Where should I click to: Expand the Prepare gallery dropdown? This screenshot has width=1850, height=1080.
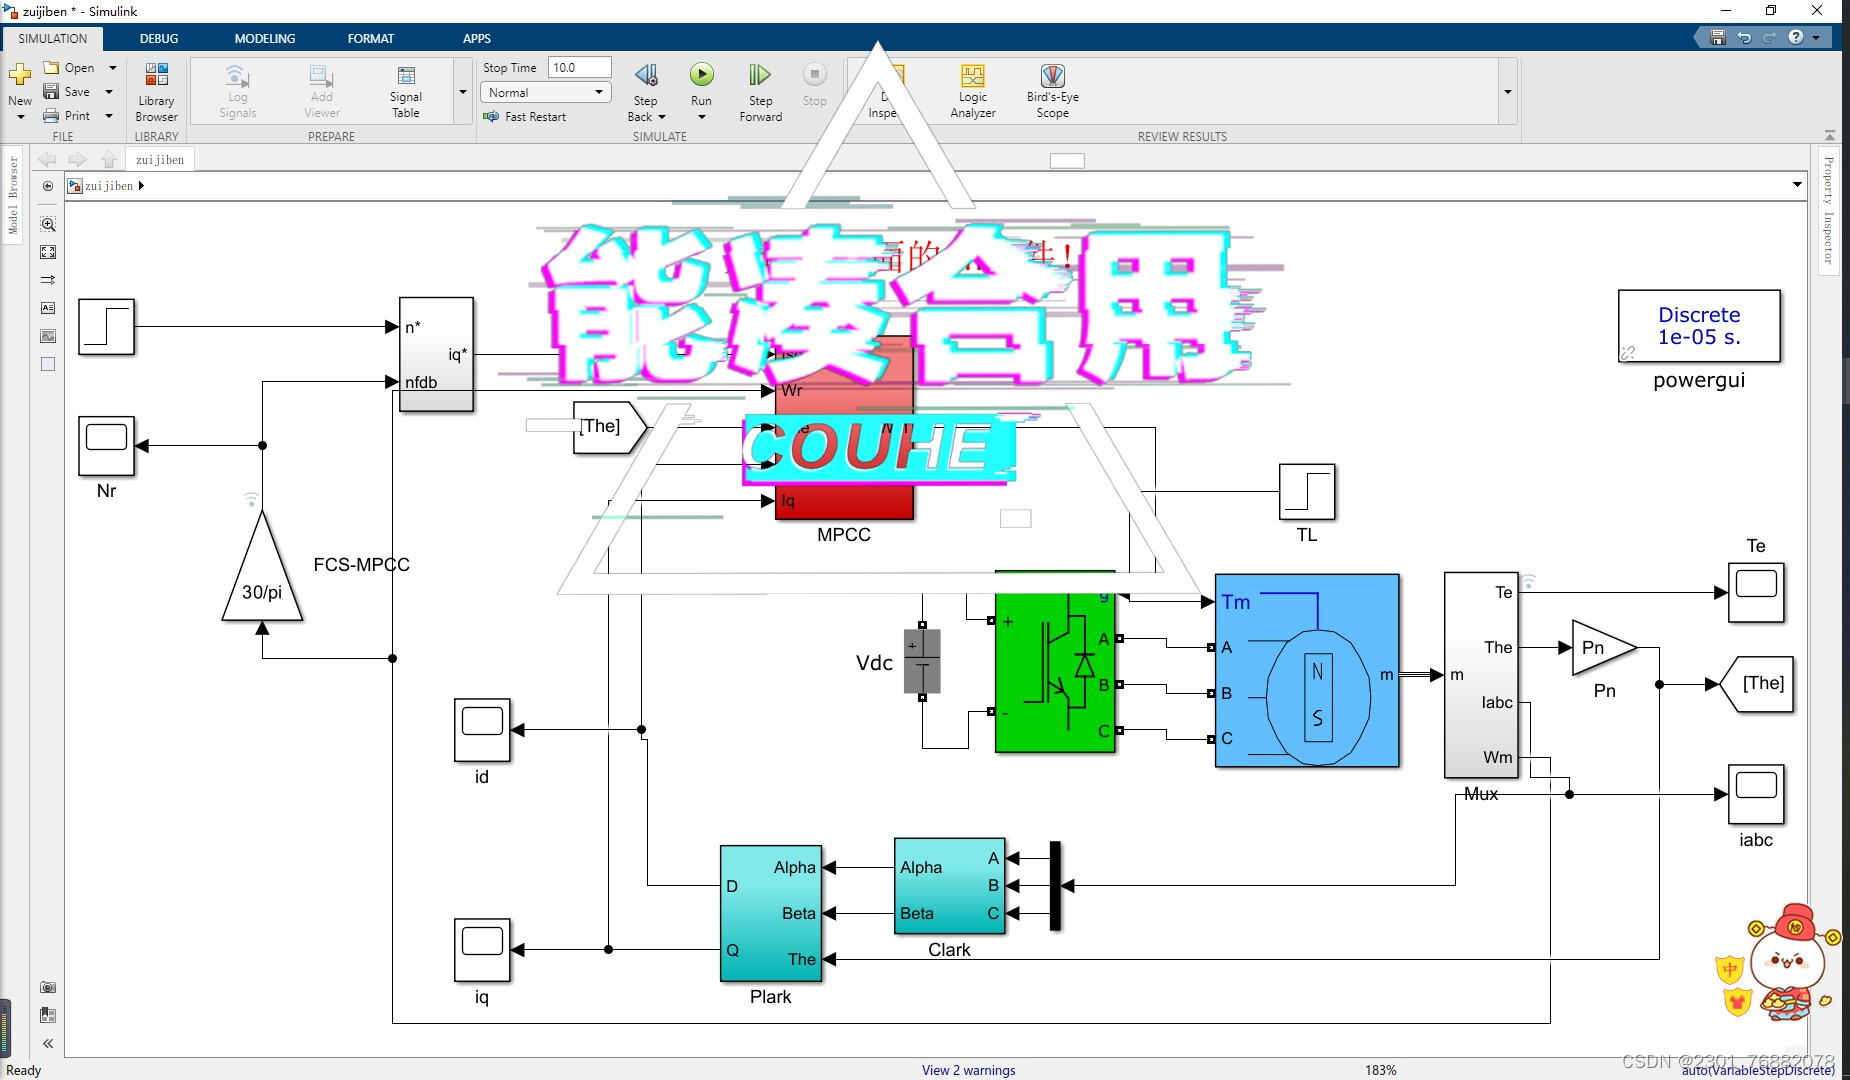click(x=463, y=92)
